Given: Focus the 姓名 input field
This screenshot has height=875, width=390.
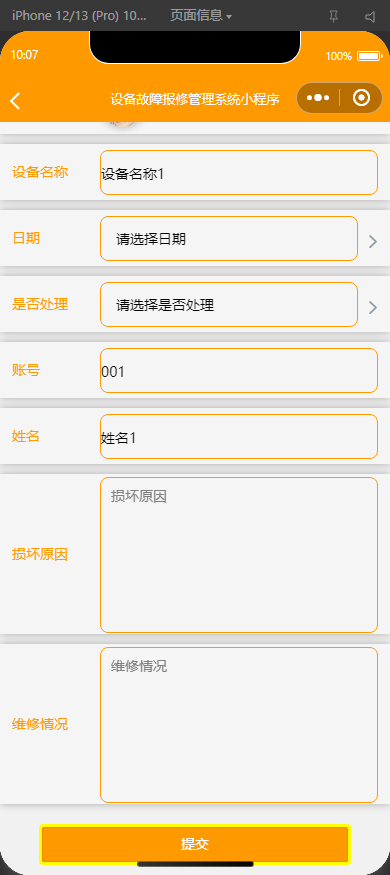Looking at the screenshot, I should coord(239,436).
